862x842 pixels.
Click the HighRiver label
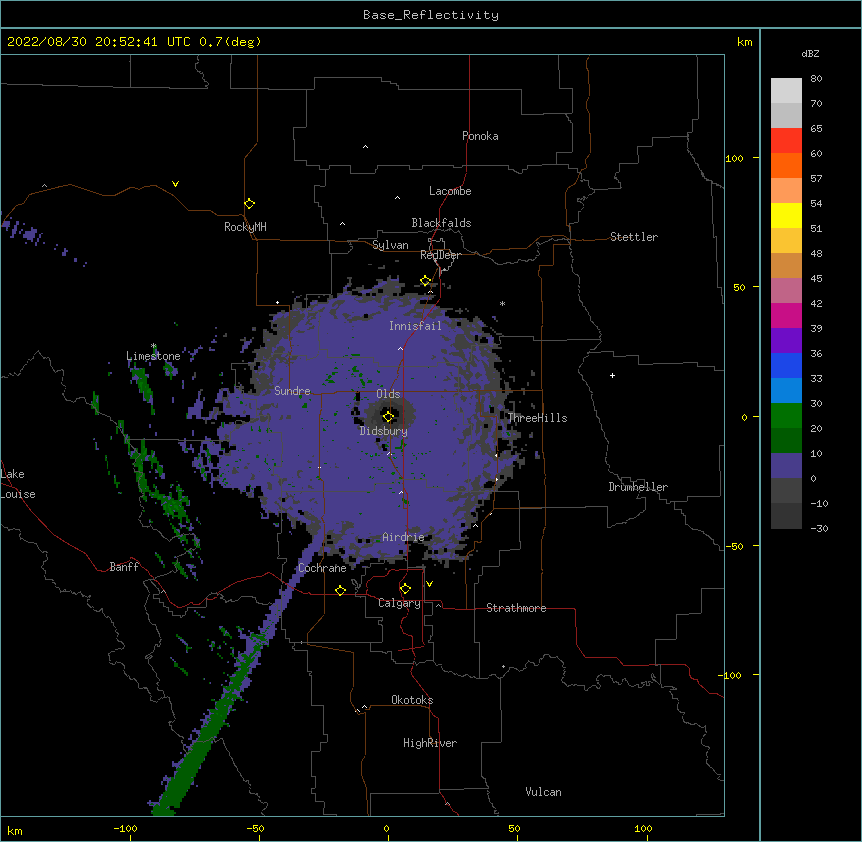coord(430,743)
